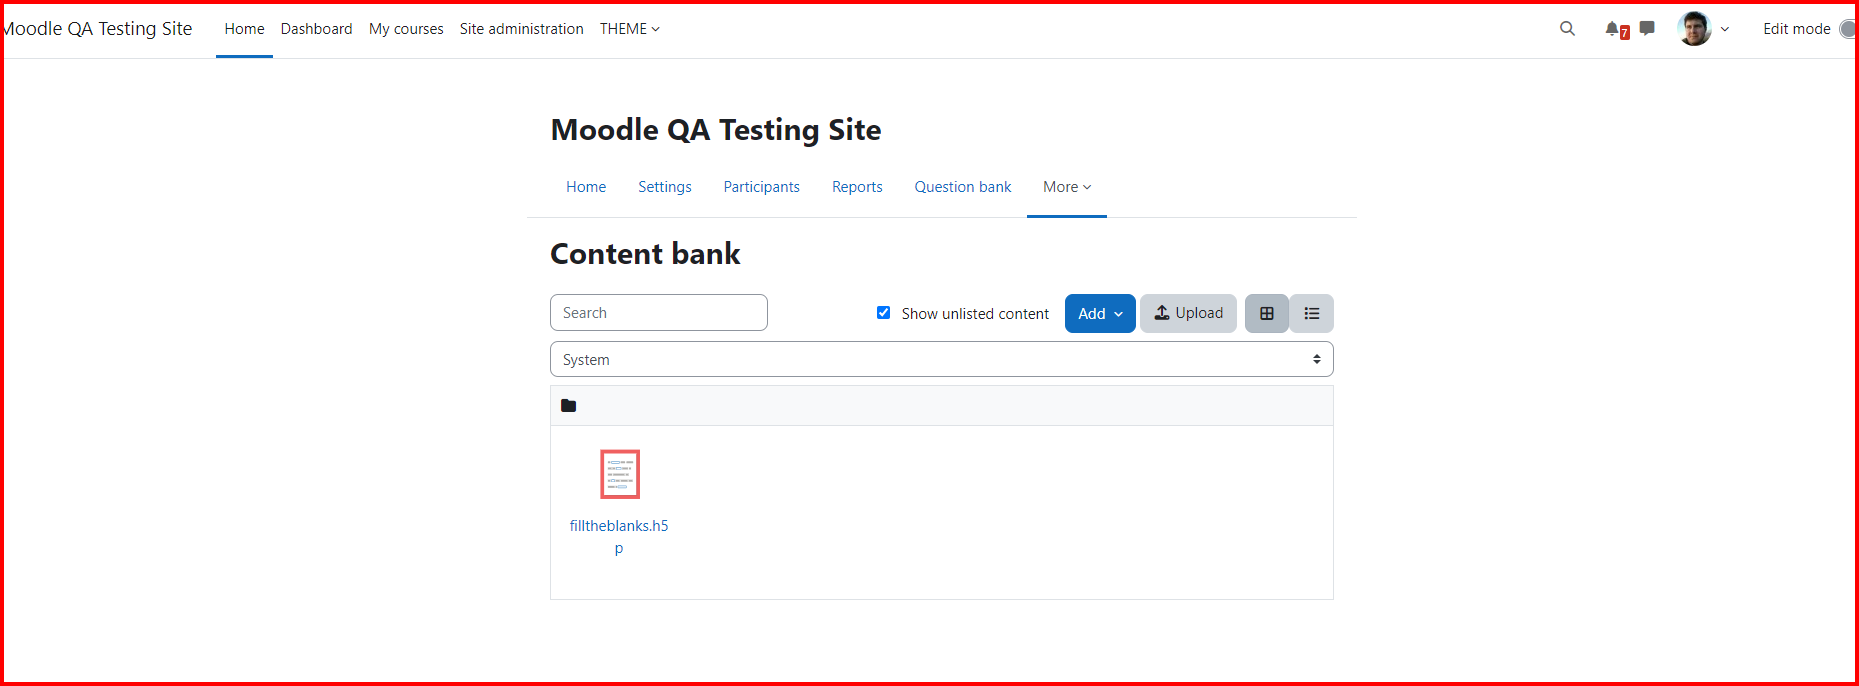Screen dimensions: 1859x686
Task: Open the search magnifier icon
Action: 1567,29
